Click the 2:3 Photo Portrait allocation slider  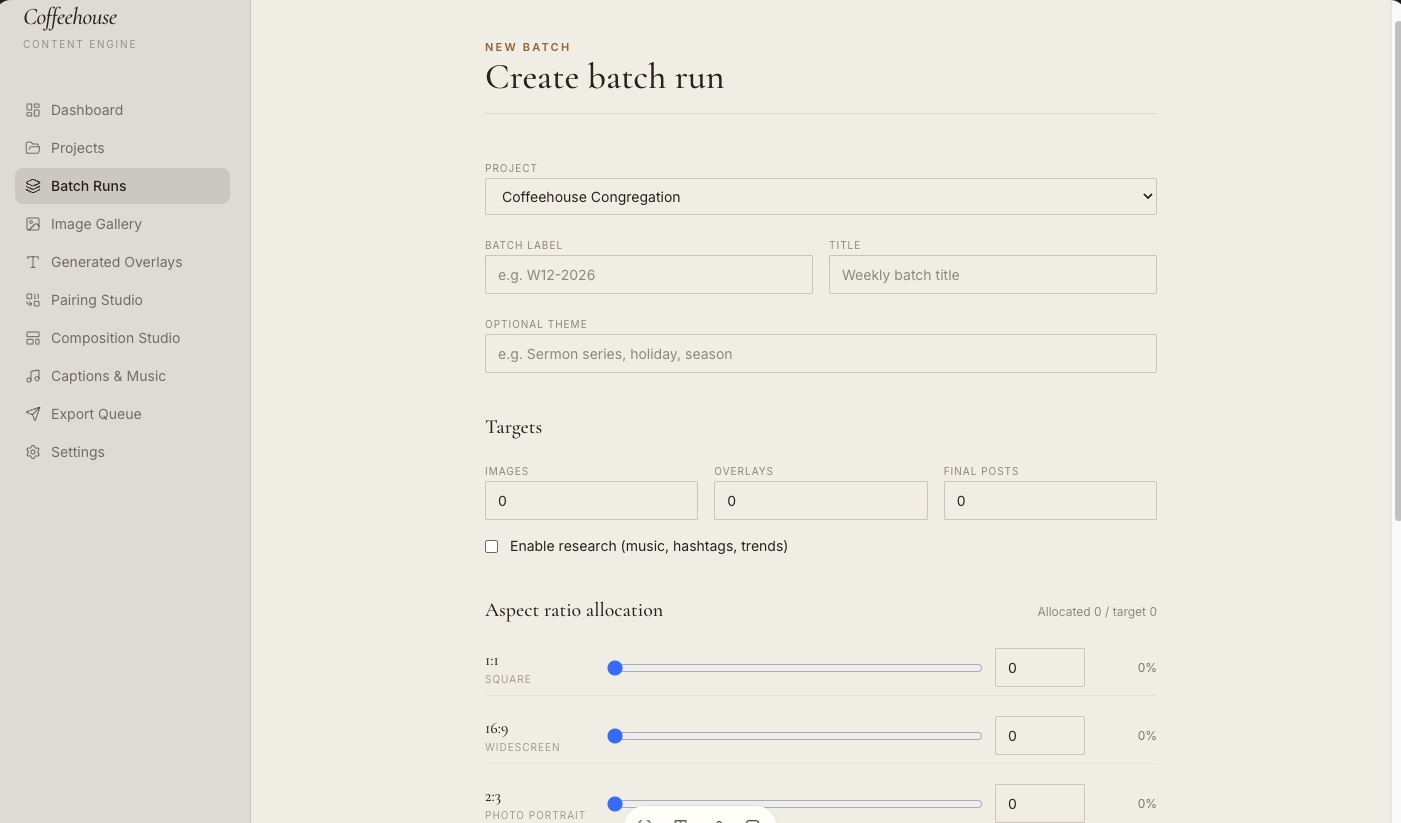795,804
